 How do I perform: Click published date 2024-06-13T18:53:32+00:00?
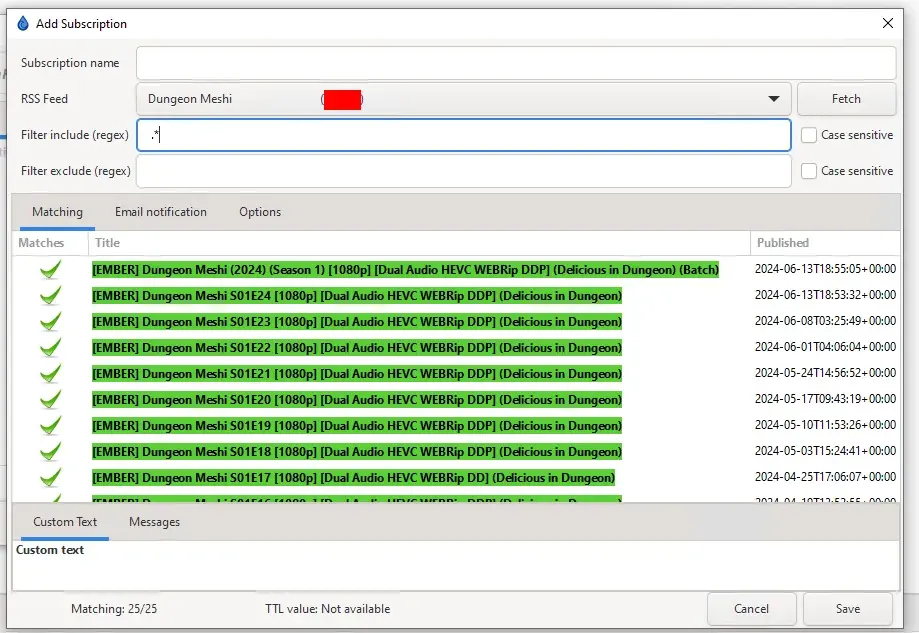click(825, 295)
